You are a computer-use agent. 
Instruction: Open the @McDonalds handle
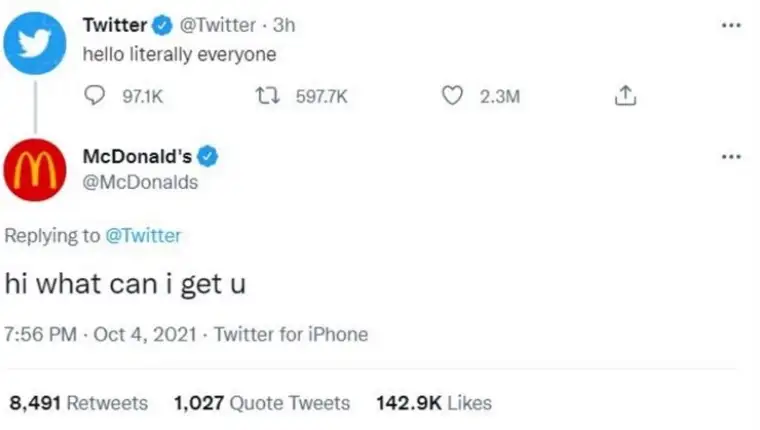(141, 182)
